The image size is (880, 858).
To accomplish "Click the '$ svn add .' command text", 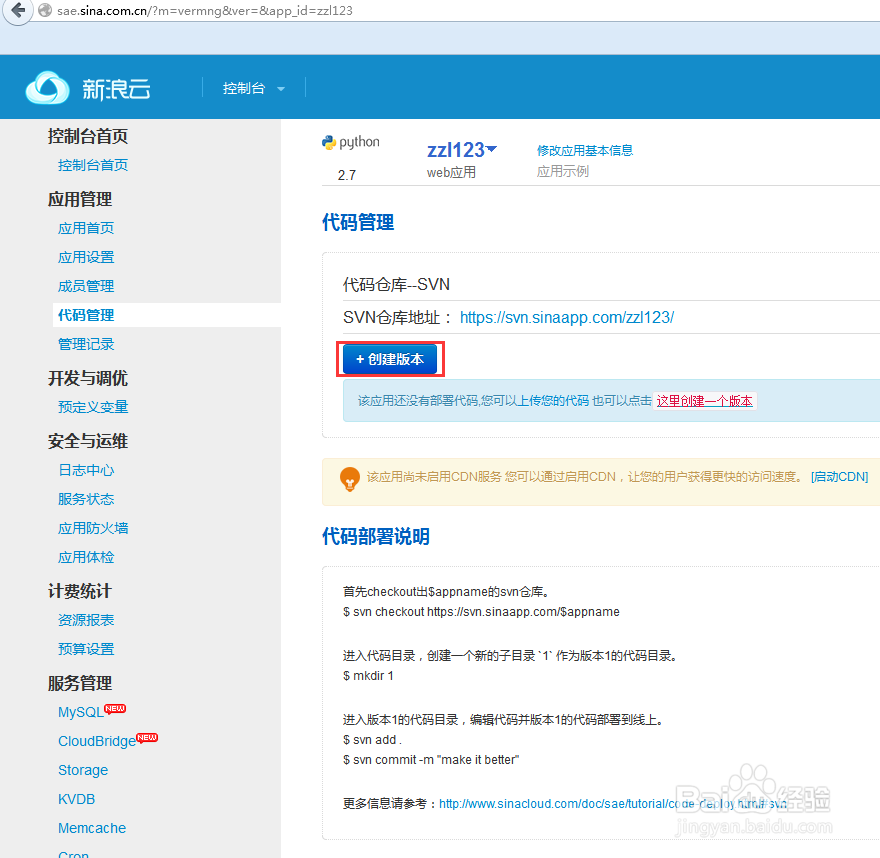I will 372,740.
